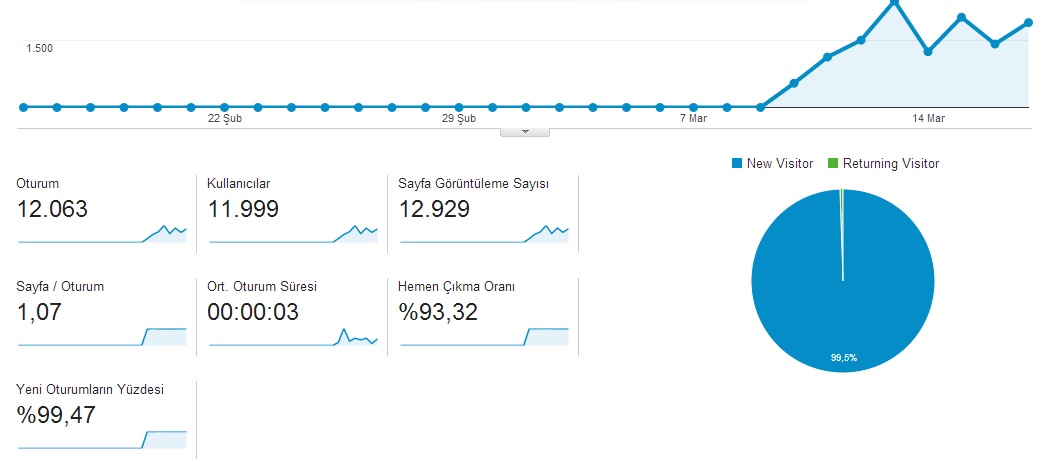This screenshot has height=461, width=1052.
Task: Click the Hemen Çıkma Oranı value %93,32
Action: pos(438,312)
